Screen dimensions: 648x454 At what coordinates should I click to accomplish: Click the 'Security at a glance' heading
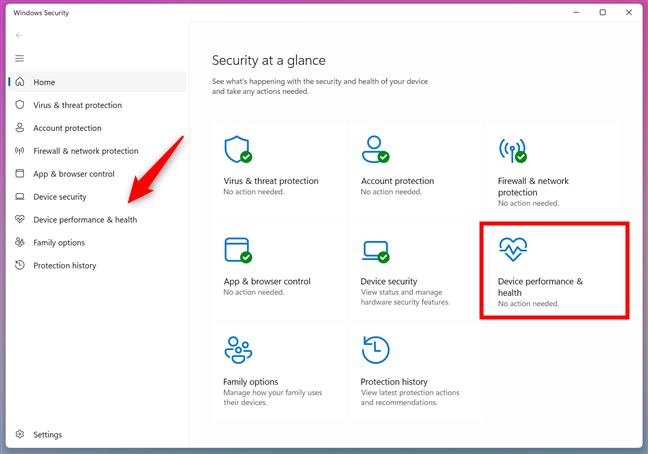269,60
